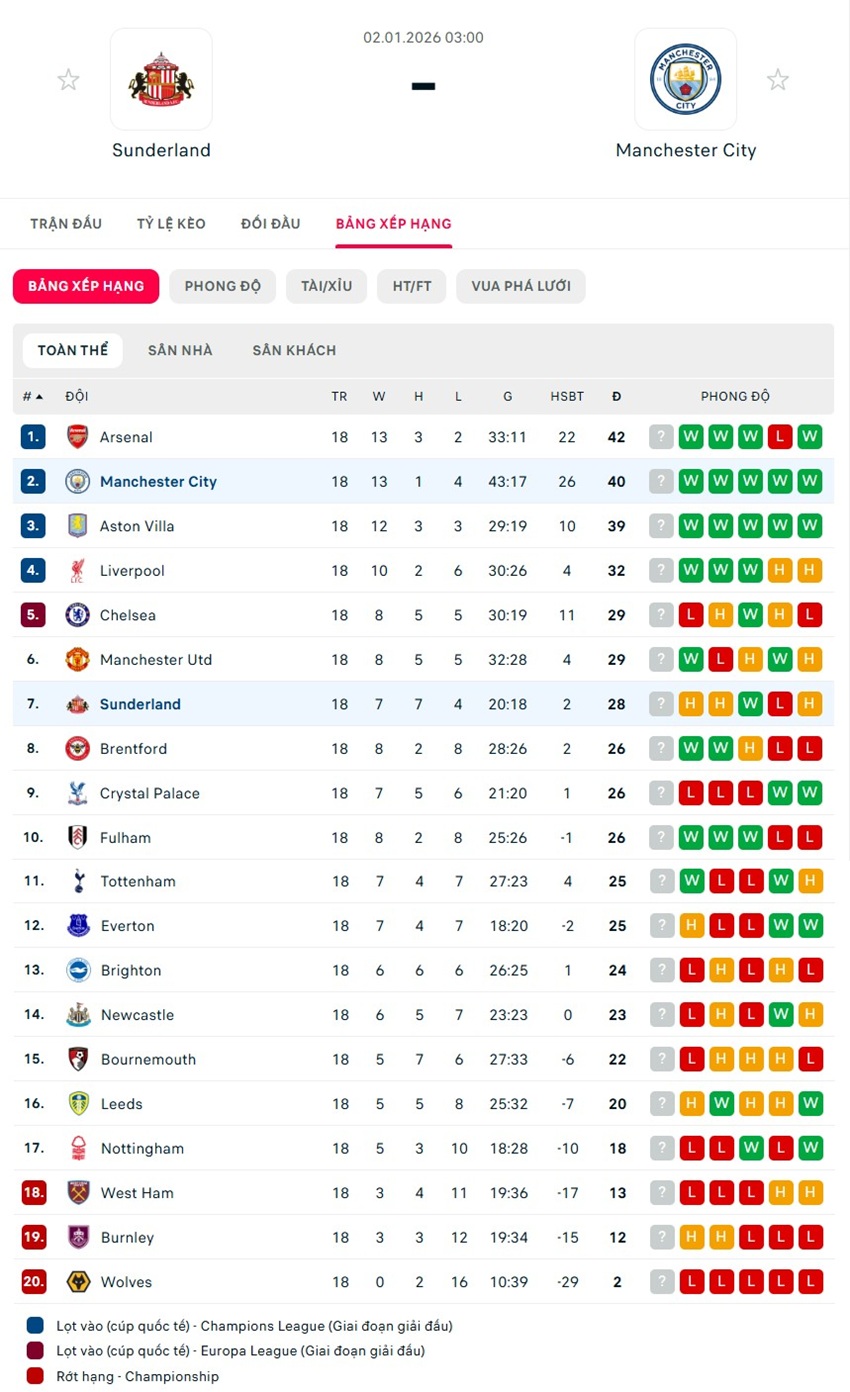Switch to the ĐỐI ĐẦU tab
The image size is (850, 1392).
pos(270,224)
